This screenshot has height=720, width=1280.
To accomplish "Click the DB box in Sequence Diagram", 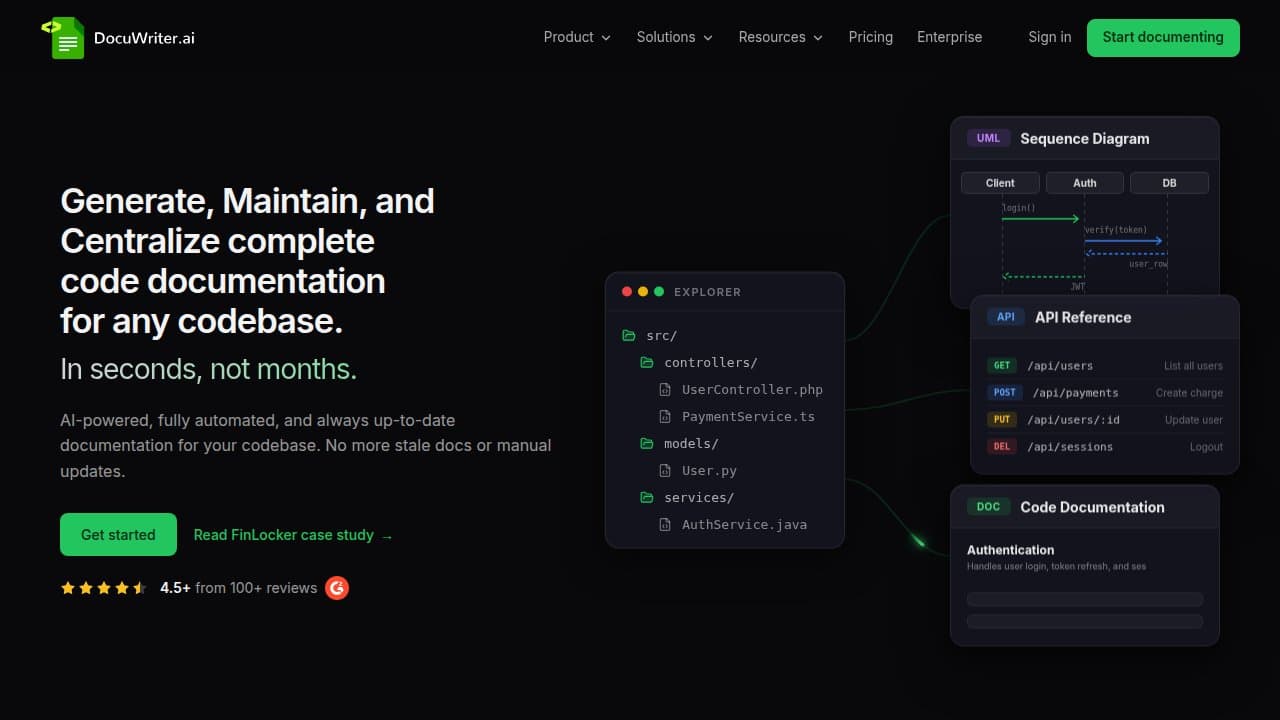I will coord(1169,183).
